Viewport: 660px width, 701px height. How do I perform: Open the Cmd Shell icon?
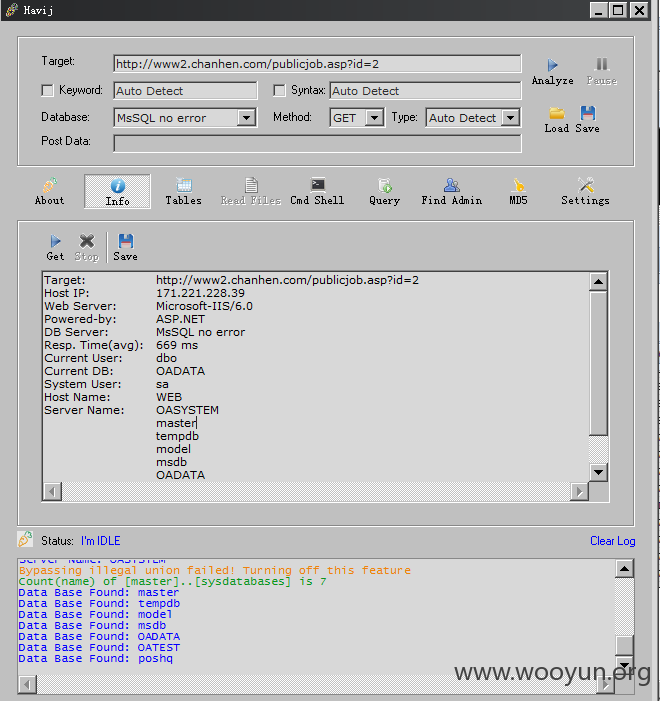click(x=318, y=185)
